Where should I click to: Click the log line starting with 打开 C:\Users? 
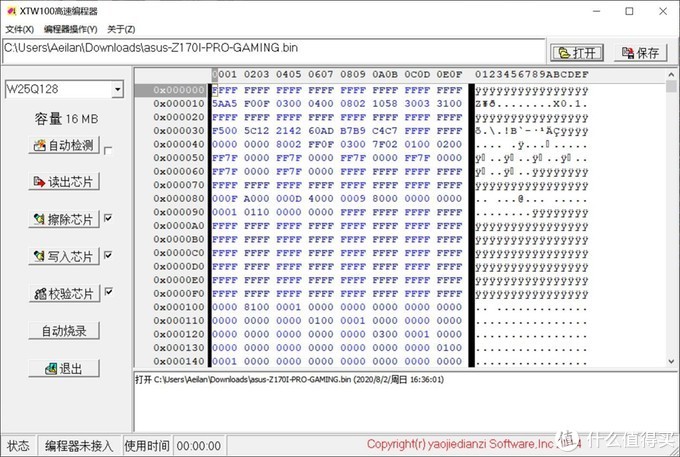[x=289, y=380]
